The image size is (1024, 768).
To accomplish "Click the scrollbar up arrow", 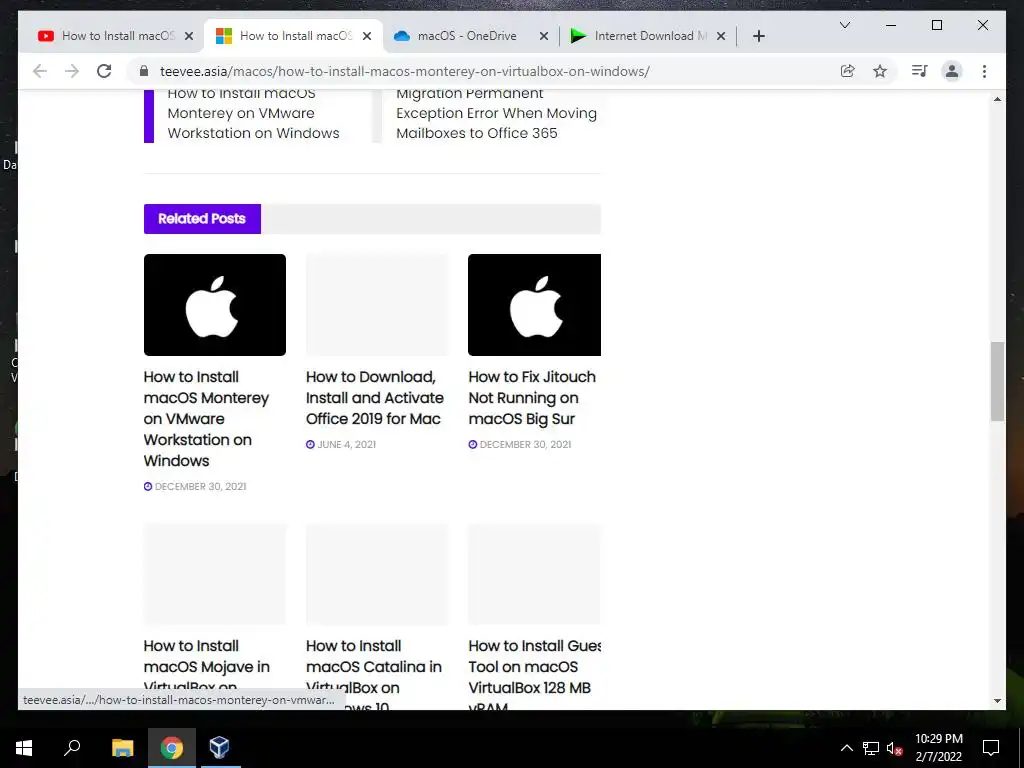I will coord(997,99).
